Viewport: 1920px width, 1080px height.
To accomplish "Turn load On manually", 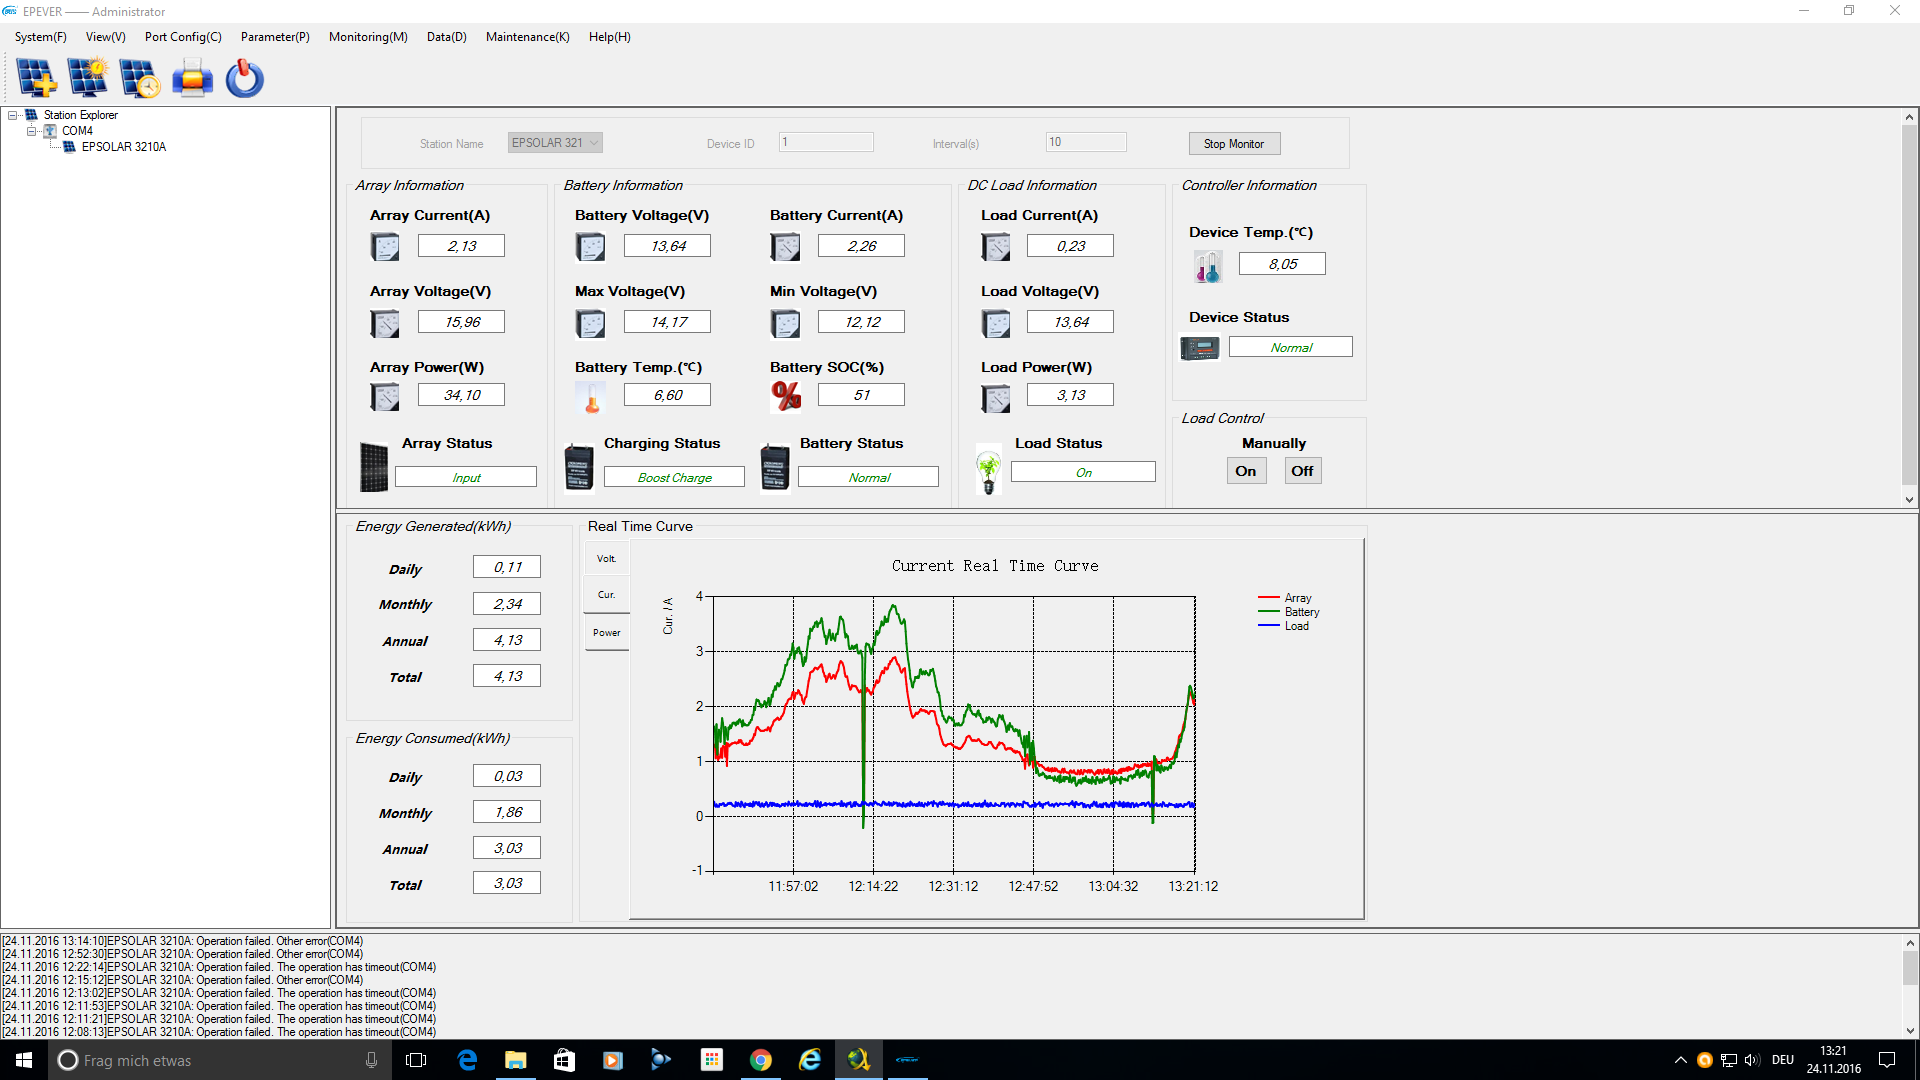I will click(1246, 471).
